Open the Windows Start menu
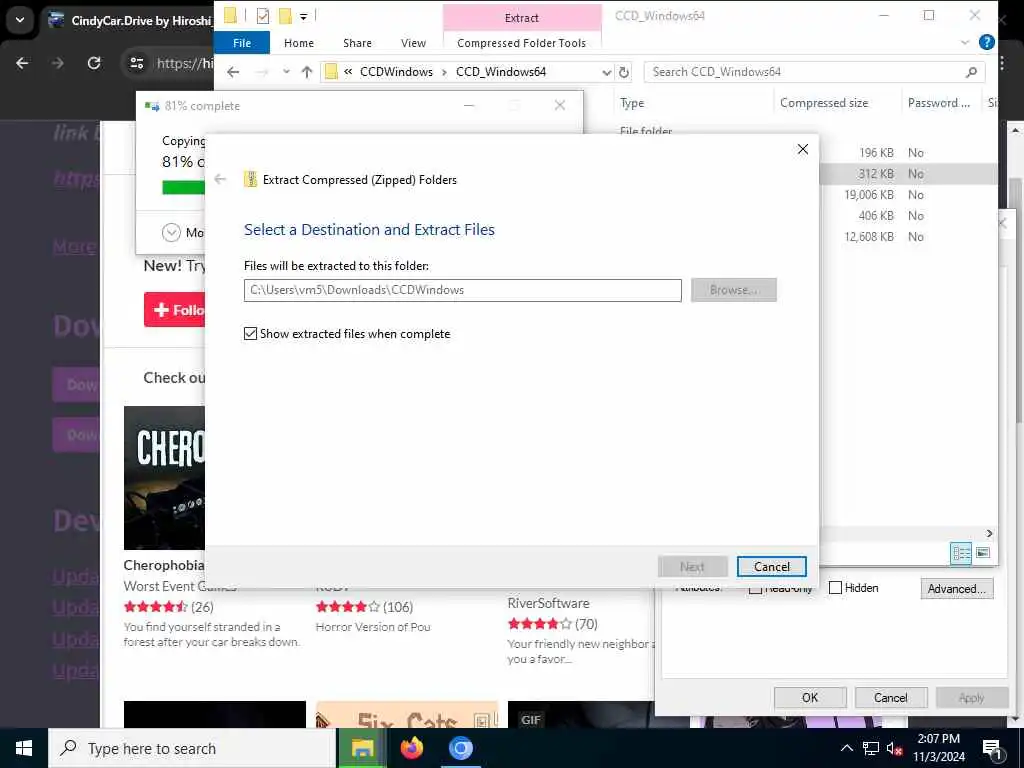The image size is (1024, 768). point(24,748)
